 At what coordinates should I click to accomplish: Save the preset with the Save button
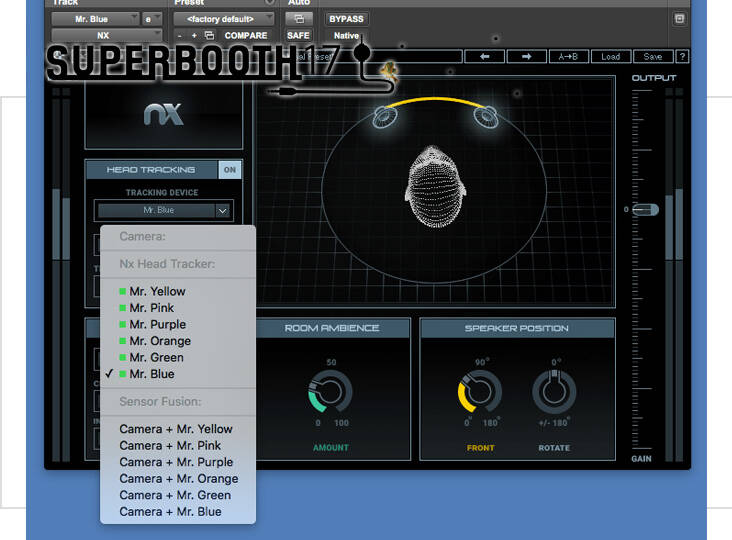653,56
